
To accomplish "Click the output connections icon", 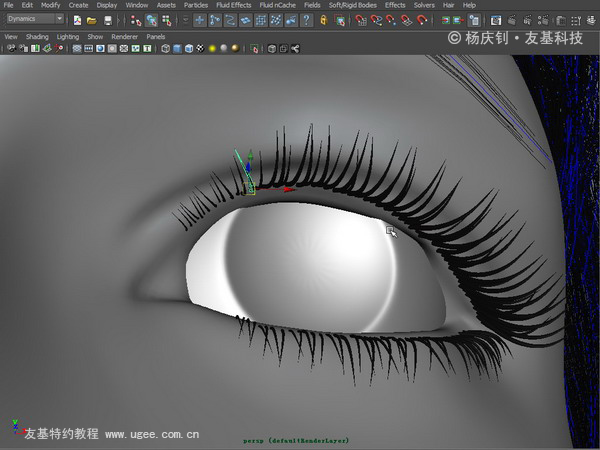I will (458, 20).
